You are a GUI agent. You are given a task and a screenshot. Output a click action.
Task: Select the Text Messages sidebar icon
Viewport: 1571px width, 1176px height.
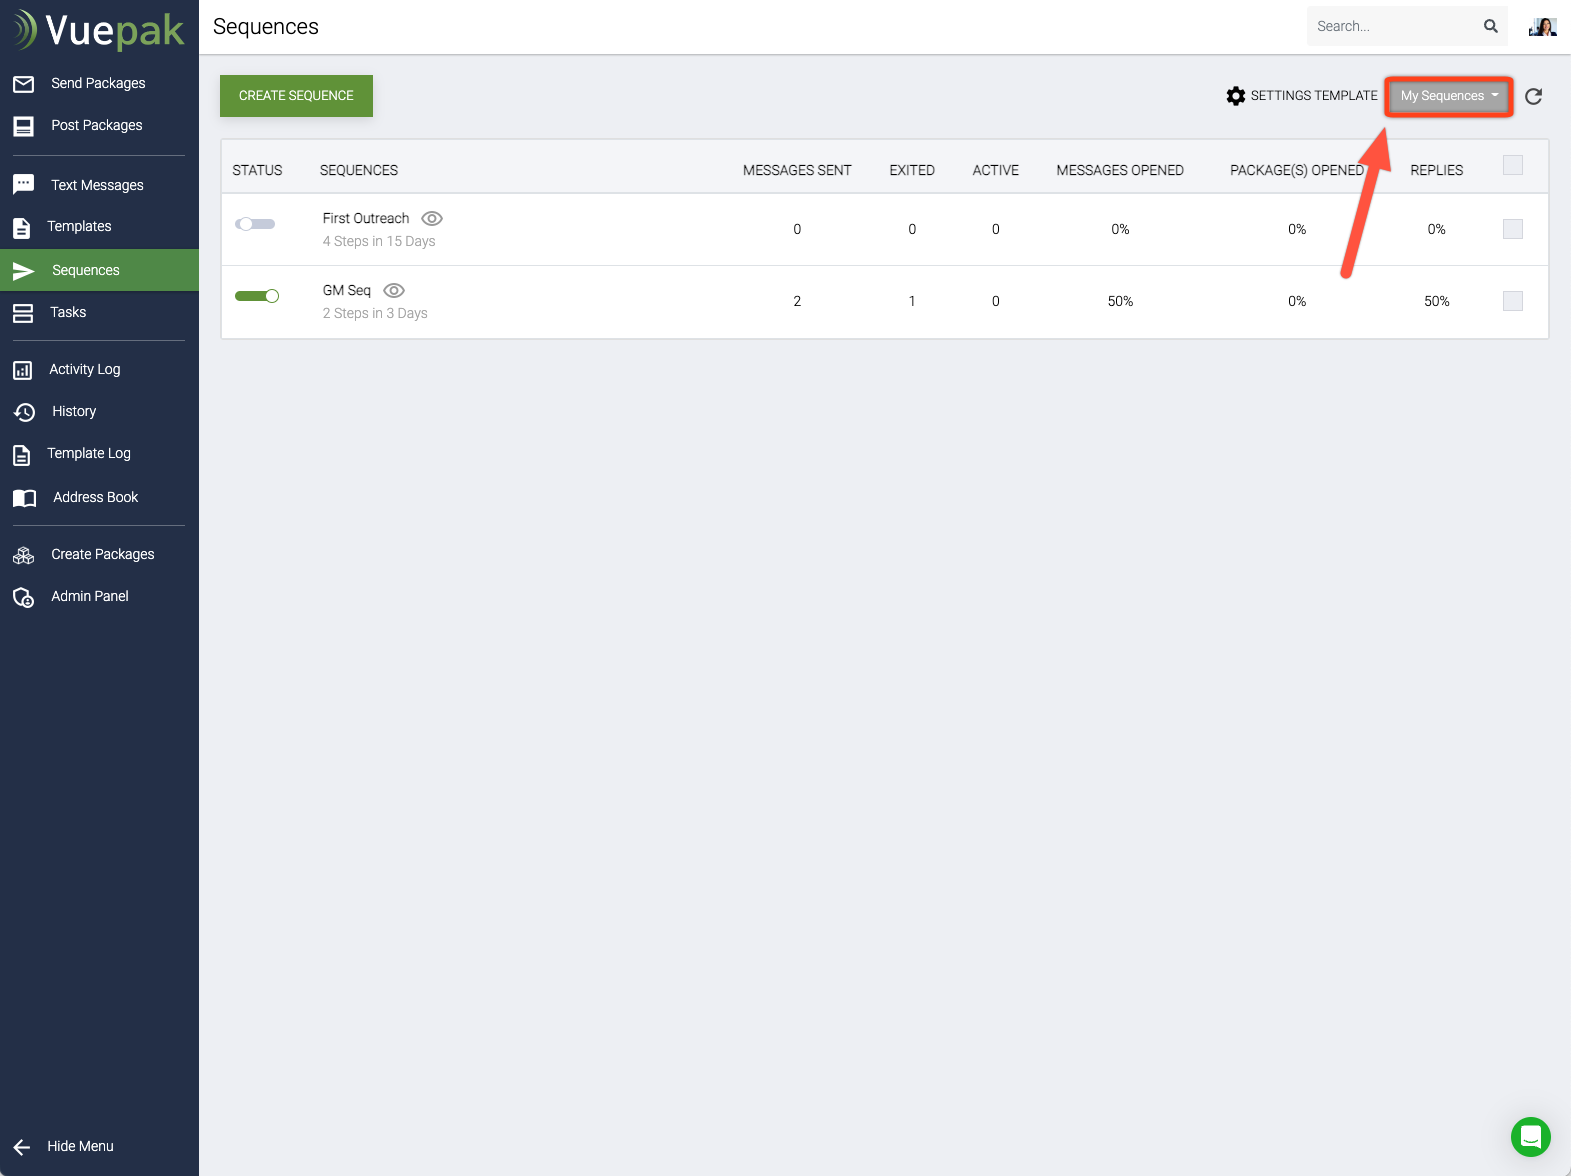(24, 184)
